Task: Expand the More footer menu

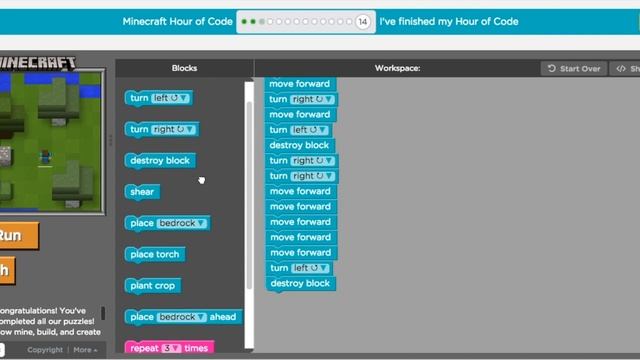Action: pyautogui.click(x=85, y=350)
